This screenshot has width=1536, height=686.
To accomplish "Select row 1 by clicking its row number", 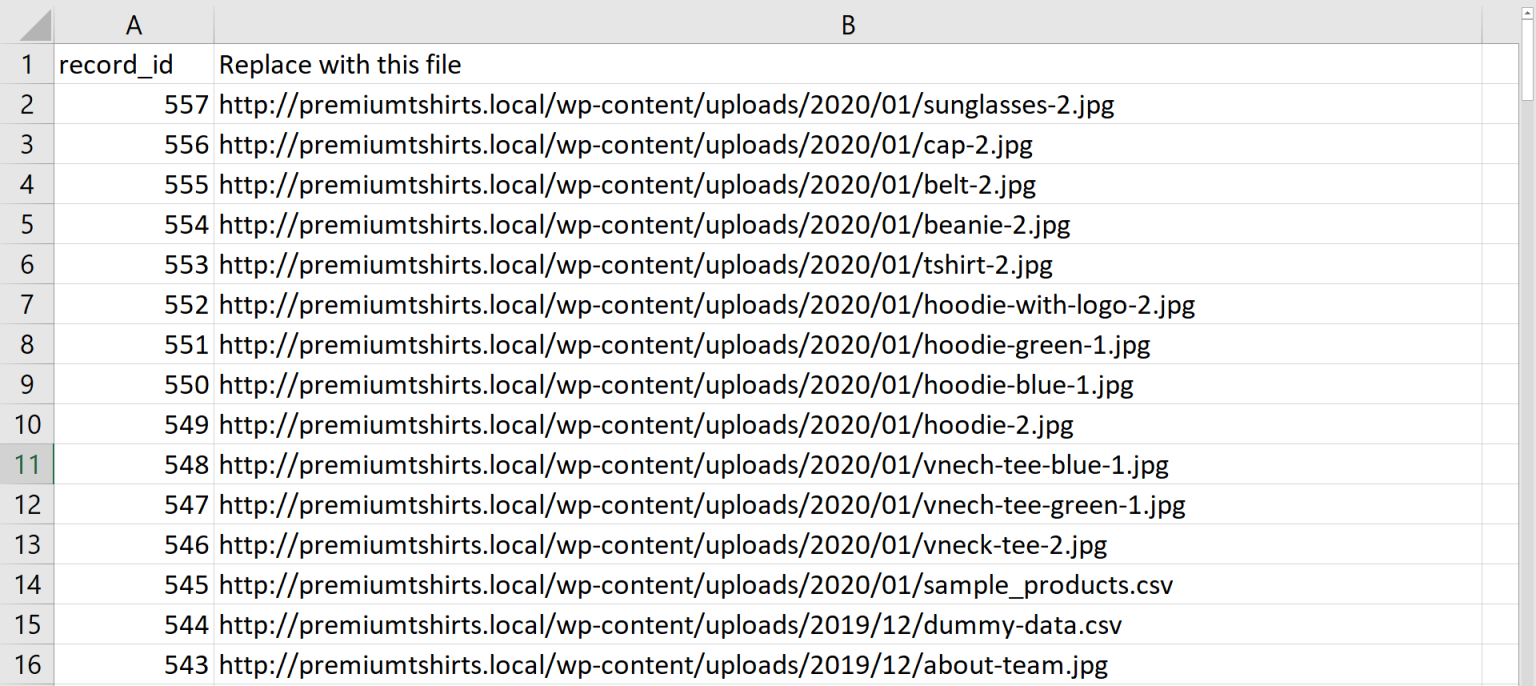I will (x=26, y=64).
